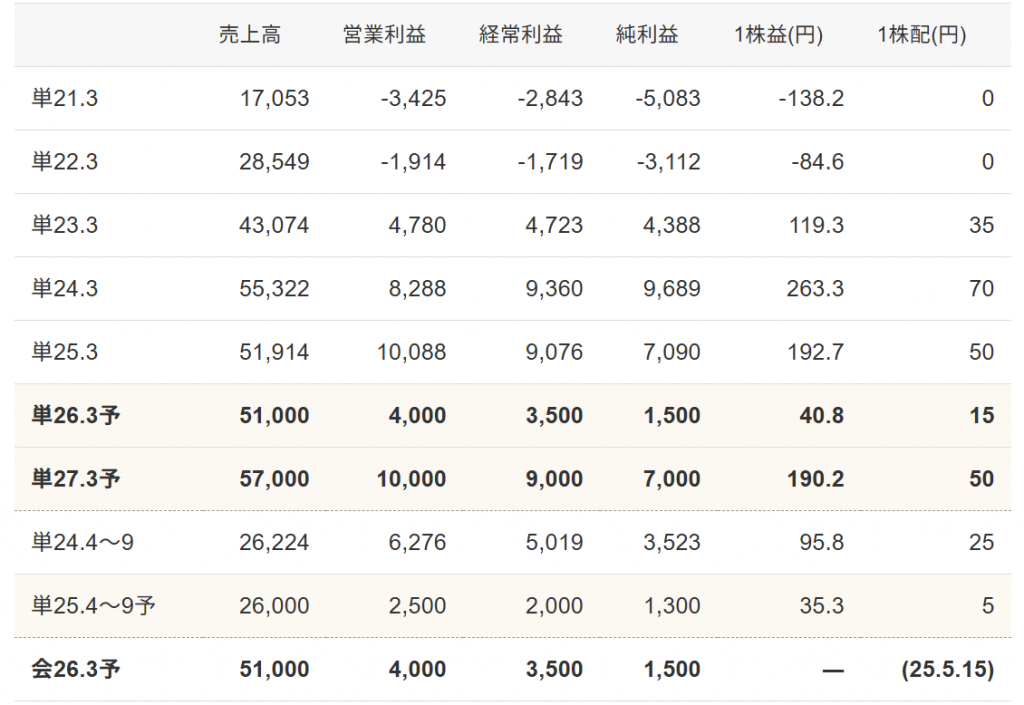
Task: Click the 263.3 earnings per share cell
Action: click(x=816, y=289)
